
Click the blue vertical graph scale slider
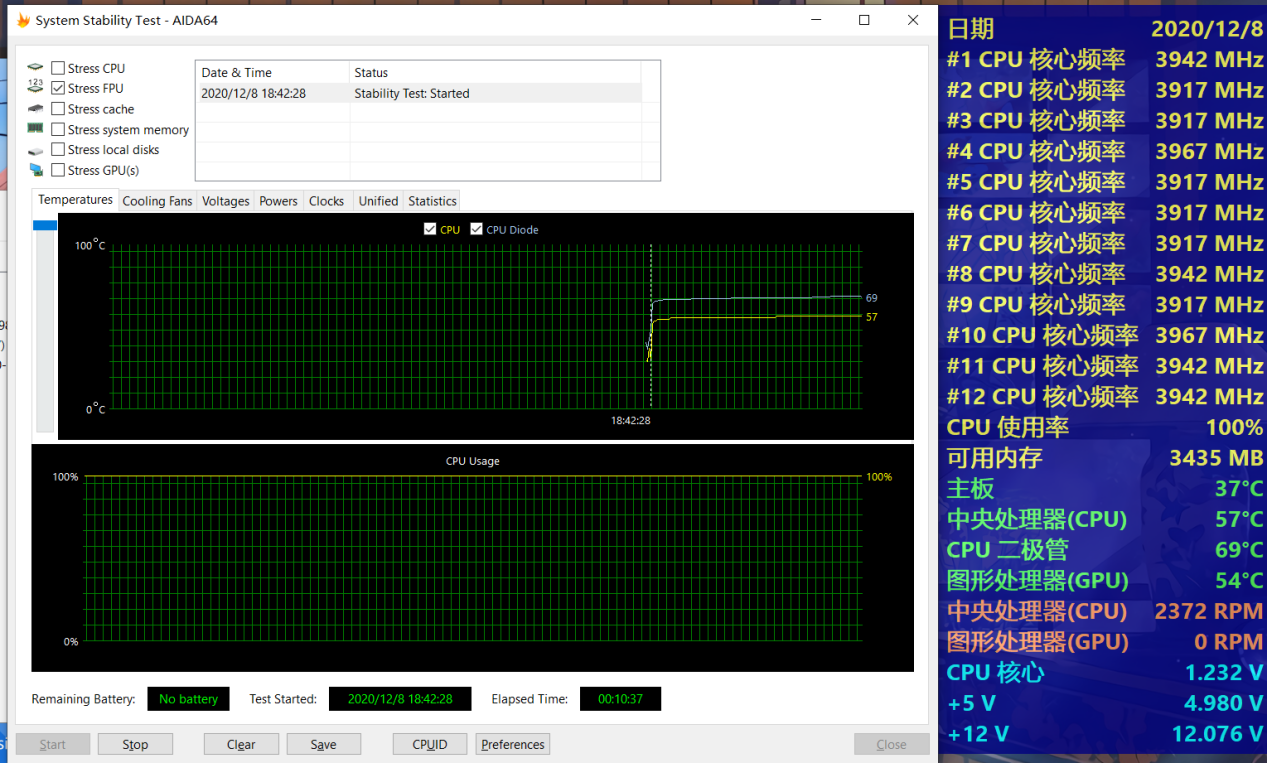(x=45, y=225)
